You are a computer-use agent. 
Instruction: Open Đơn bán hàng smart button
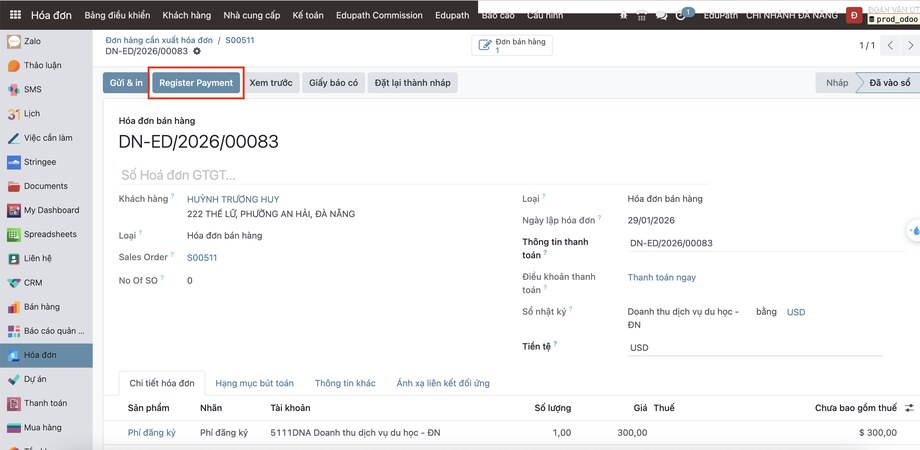[512, 46]
